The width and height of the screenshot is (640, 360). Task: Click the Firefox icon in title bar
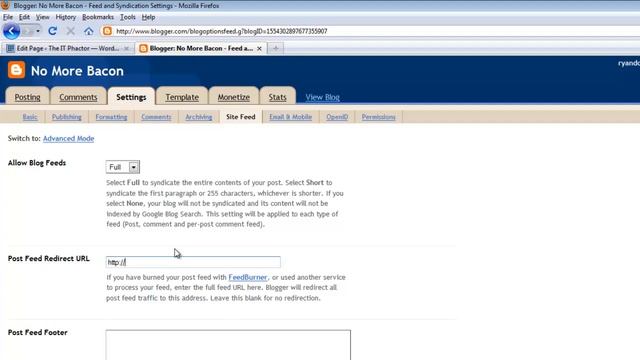click(5, 5)
